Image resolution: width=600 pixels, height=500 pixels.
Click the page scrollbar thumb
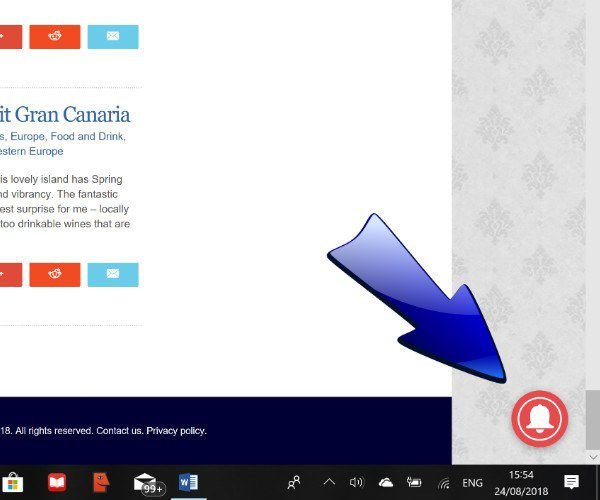593,420
